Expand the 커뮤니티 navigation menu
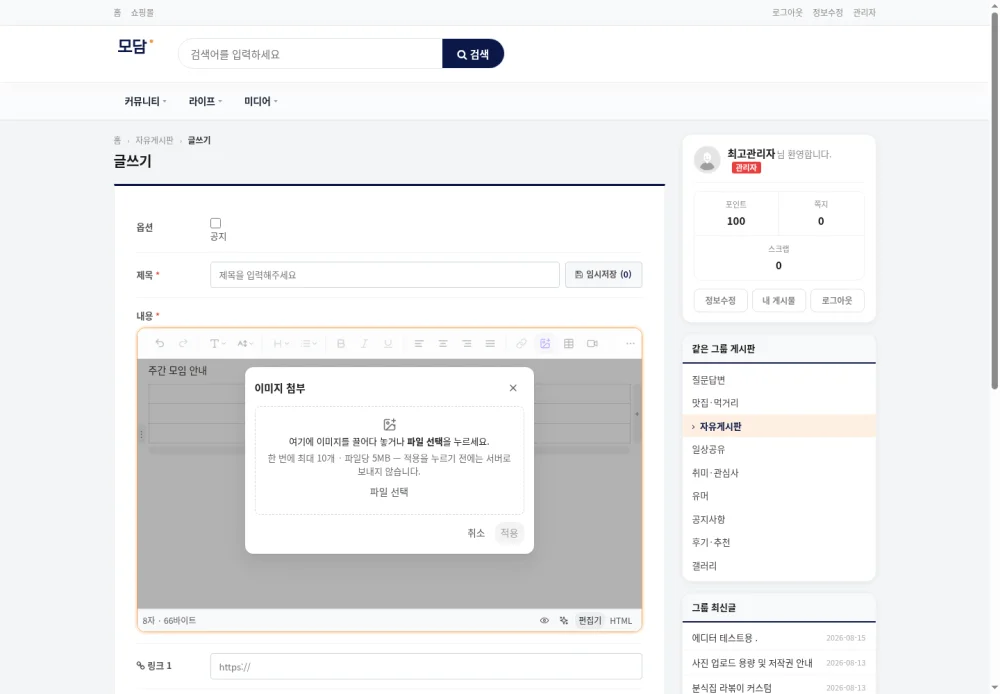Screen dimensions: 1000x694 pyautogui.click(x=145, y=101)
